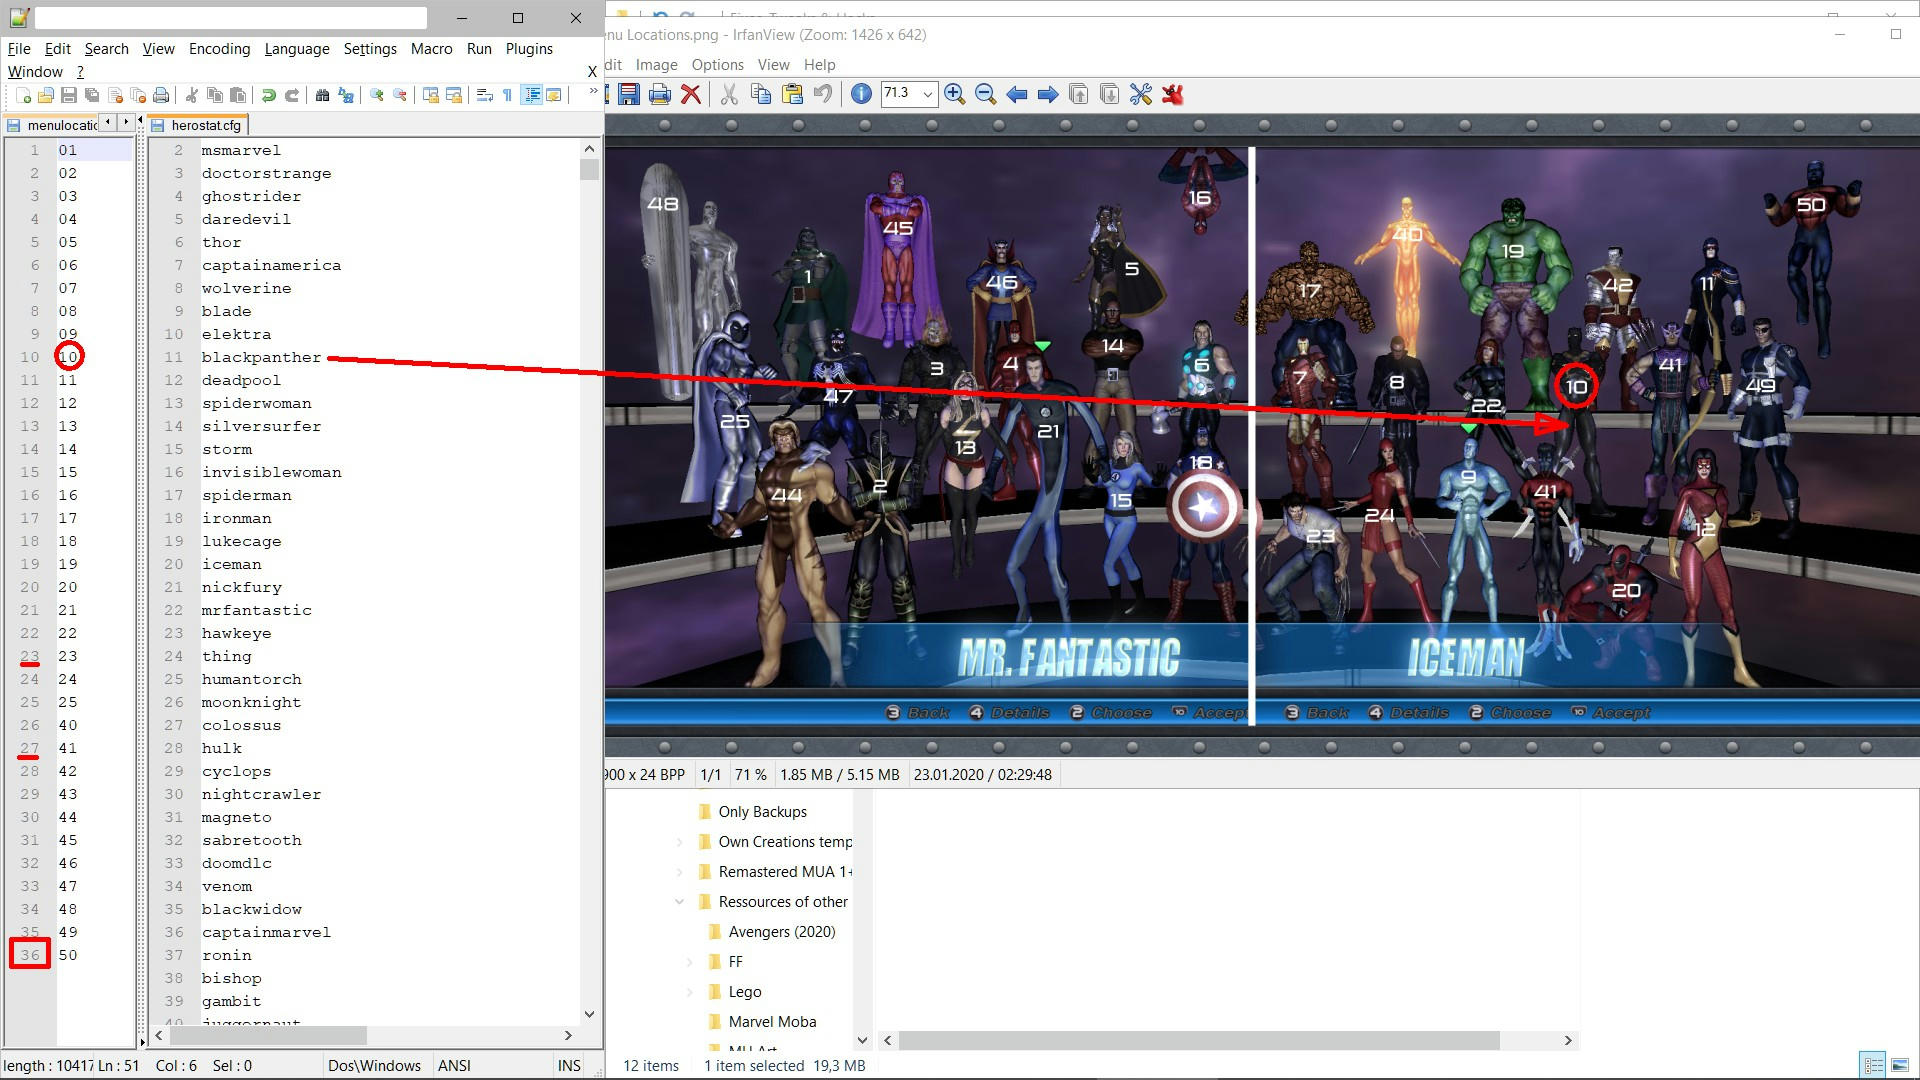Click Explorer file pane horizontal scrollbar
The image size is (1920, 1080).
click(1199, 1040)
